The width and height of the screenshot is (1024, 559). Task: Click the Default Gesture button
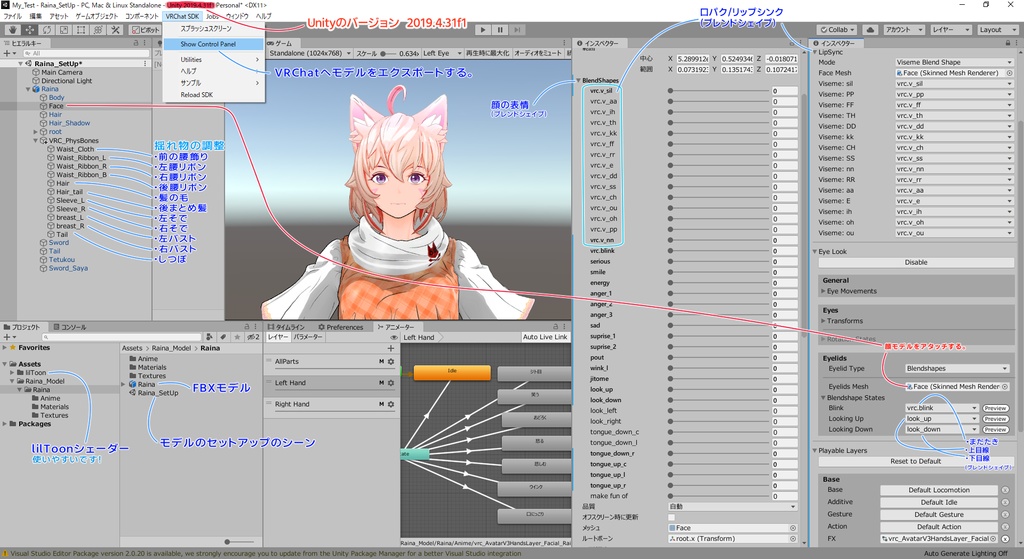(x=938, y=515)
